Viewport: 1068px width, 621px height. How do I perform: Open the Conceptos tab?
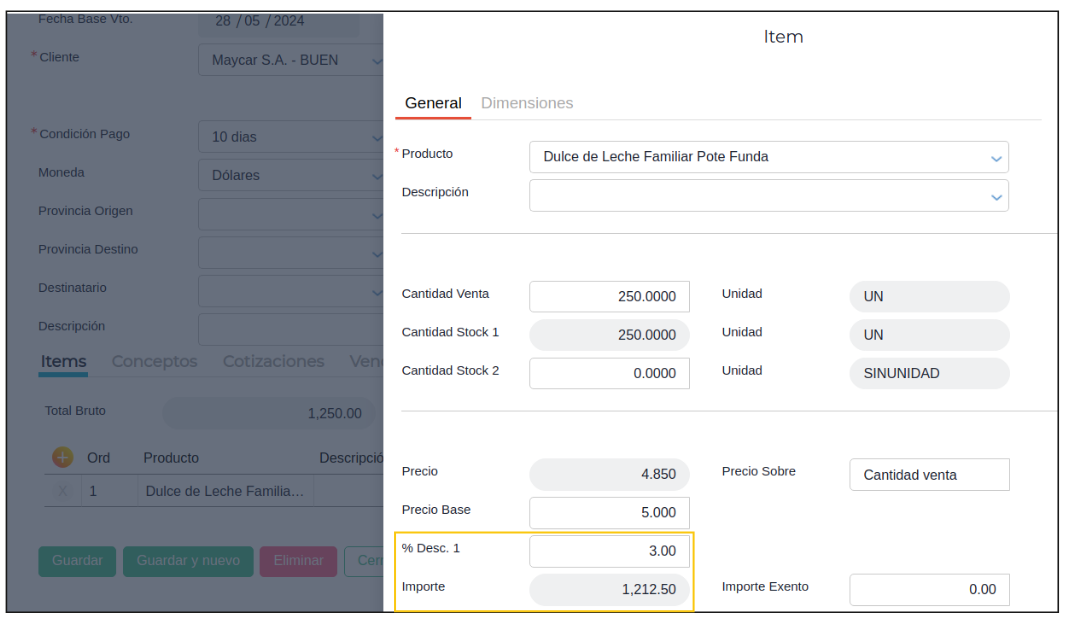(x=154, y=361)
